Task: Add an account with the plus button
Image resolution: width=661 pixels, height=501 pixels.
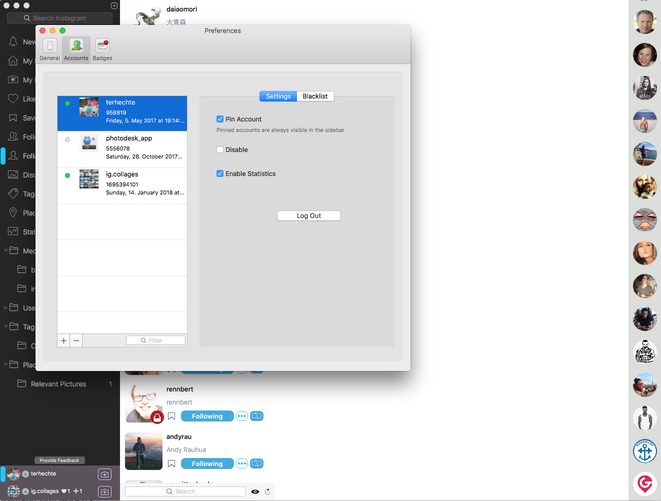Action: coord(64,340)
